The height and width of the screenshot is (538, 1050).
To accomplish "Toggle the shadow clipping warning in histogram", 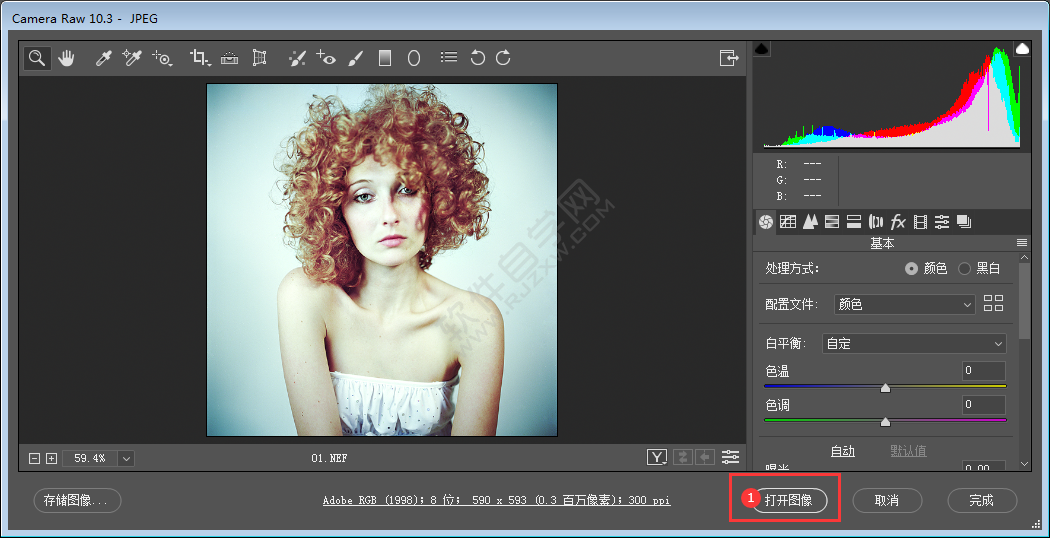I will pos(761,48).
